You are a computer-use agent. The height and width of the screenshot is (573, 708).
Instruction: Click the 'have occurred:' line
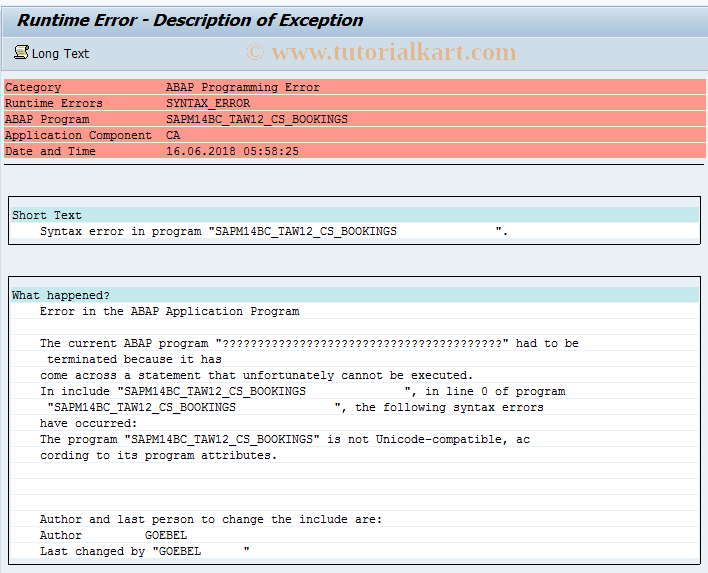pos(88,423)
